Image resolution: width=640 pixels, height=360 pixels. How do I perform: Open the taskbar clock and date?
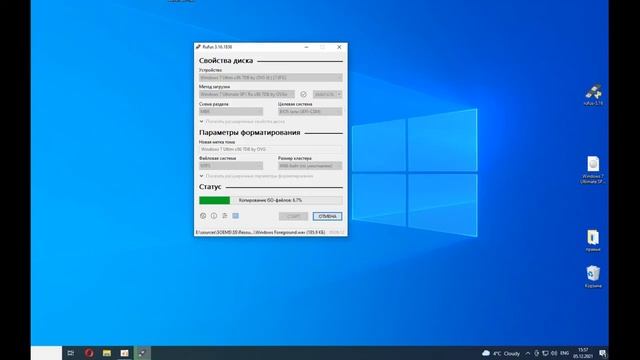pyautogui.click(x=583, y=353)
